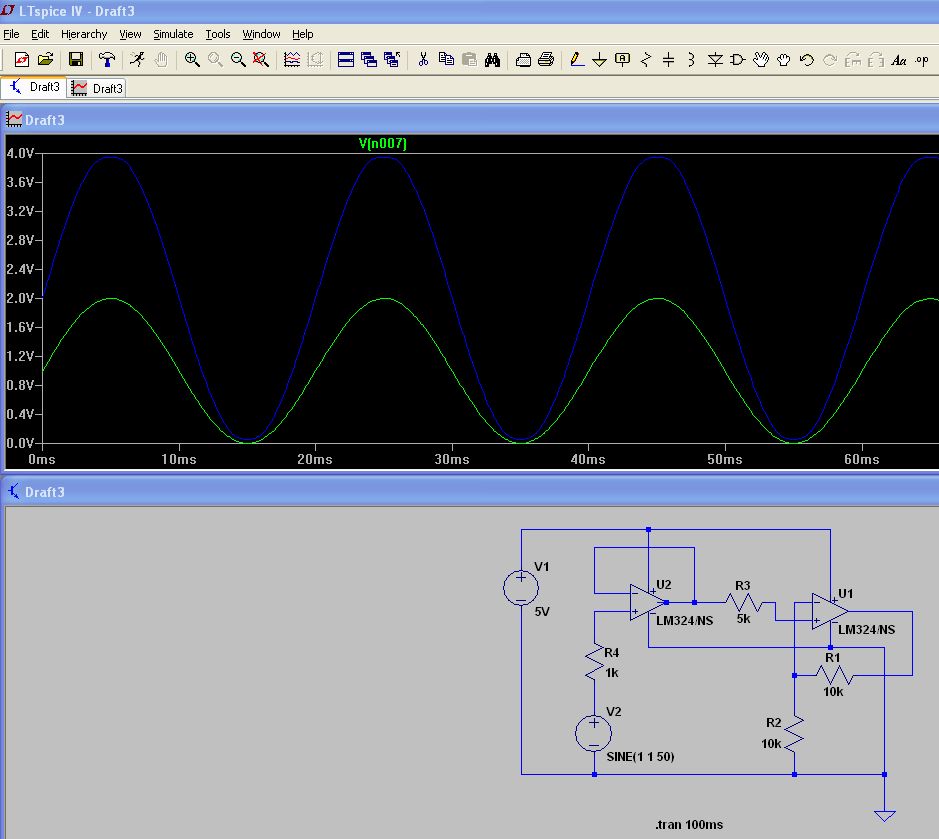Switch to the Draft3 waveform tab
Image resolution: width=939 pixels, height=839 pixels.
[x=98, y=88]
